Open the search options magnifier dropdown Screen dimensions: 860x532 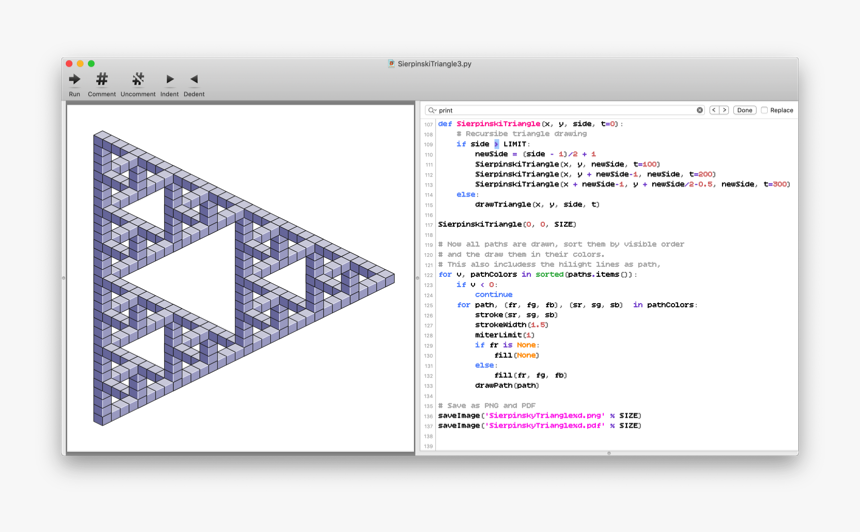(x=432, y=110)
